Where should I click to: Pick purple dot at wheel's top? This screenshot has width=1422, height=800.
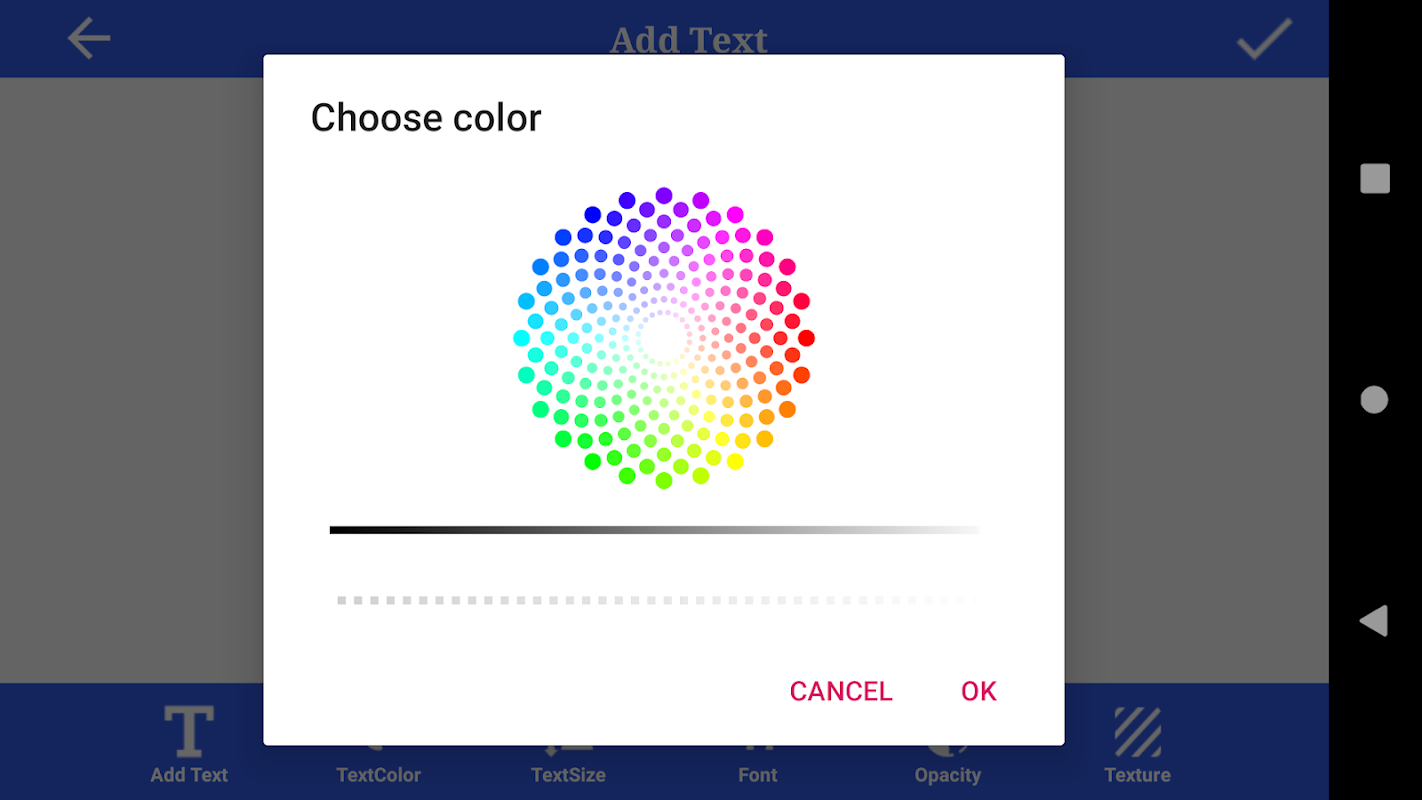coord(664,195)
